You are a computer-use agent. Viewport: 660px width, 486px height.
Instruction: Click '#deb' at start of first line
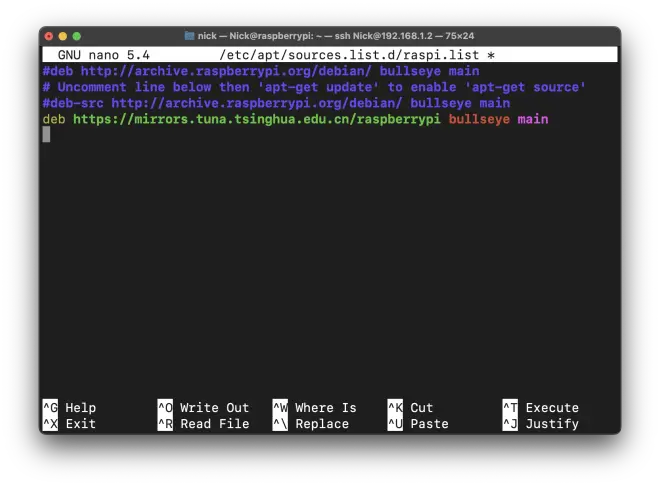(58, 71)
